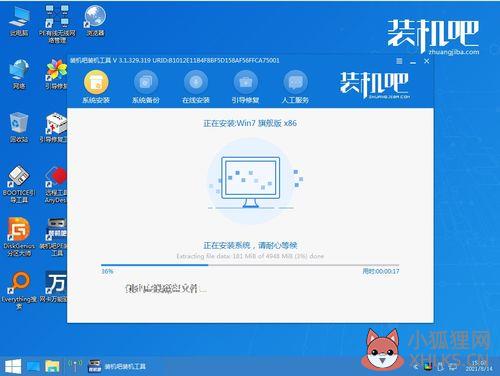Screen dimensions: 500x376
Task: Open File Explorer from taskbar
Action: pyautogui.click(x=52, y=366)
